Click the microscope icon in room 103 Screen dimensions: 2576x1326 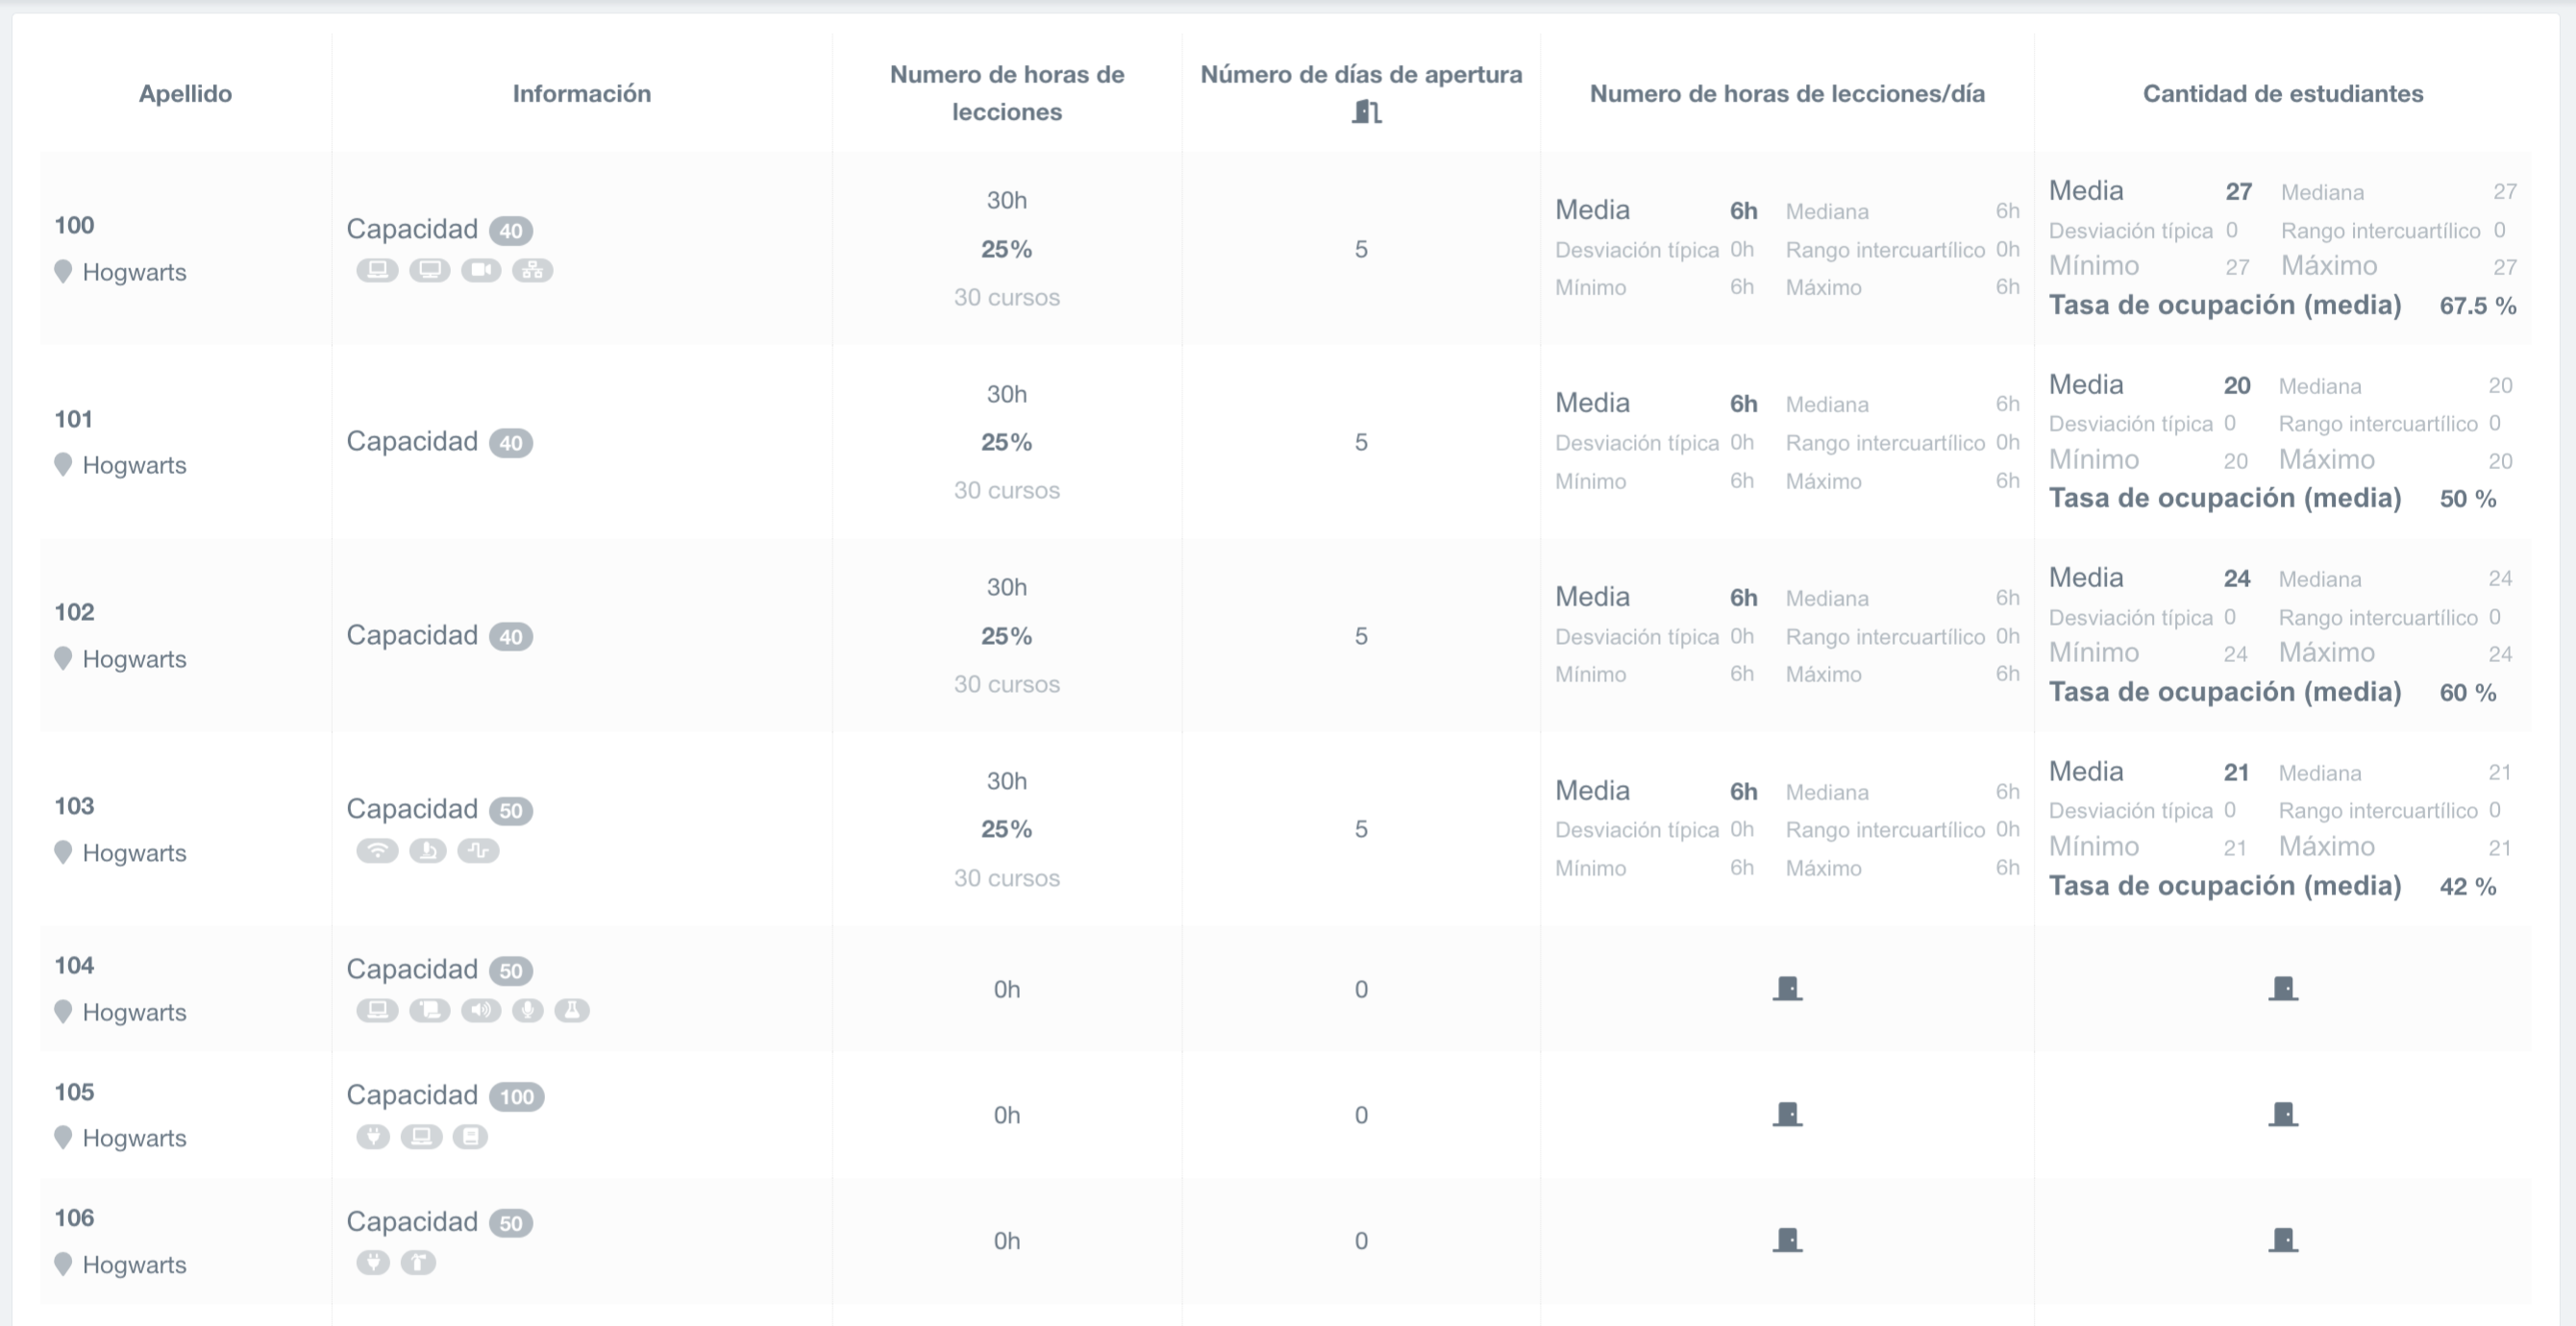click(x=428, y=851)
